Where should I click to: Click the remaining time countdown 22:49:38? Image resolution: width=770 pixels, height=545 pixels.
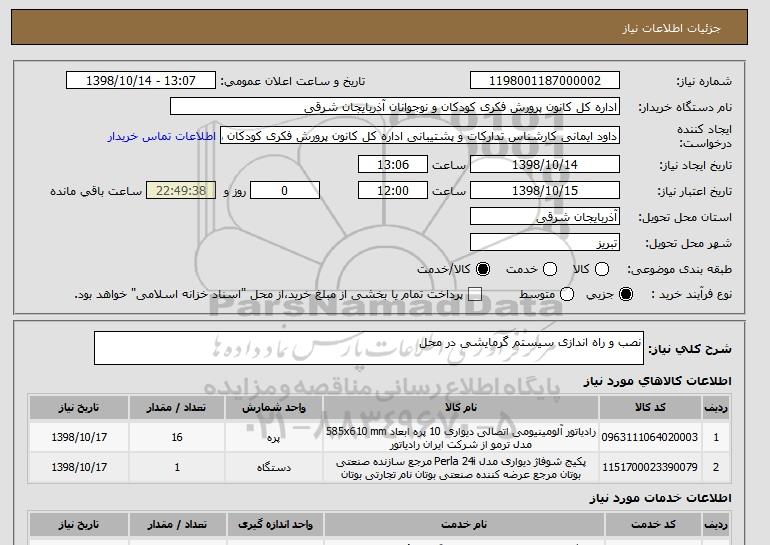[x=181, y=191]
